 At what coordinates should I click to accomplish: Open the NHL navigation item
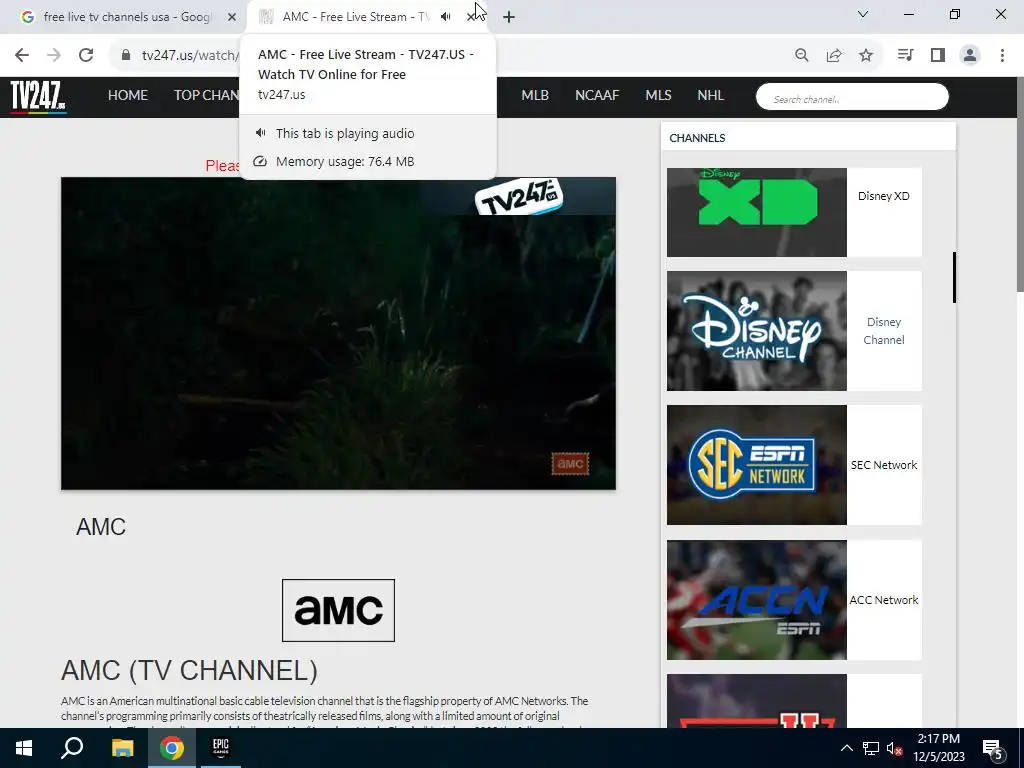tap(711, 95)
